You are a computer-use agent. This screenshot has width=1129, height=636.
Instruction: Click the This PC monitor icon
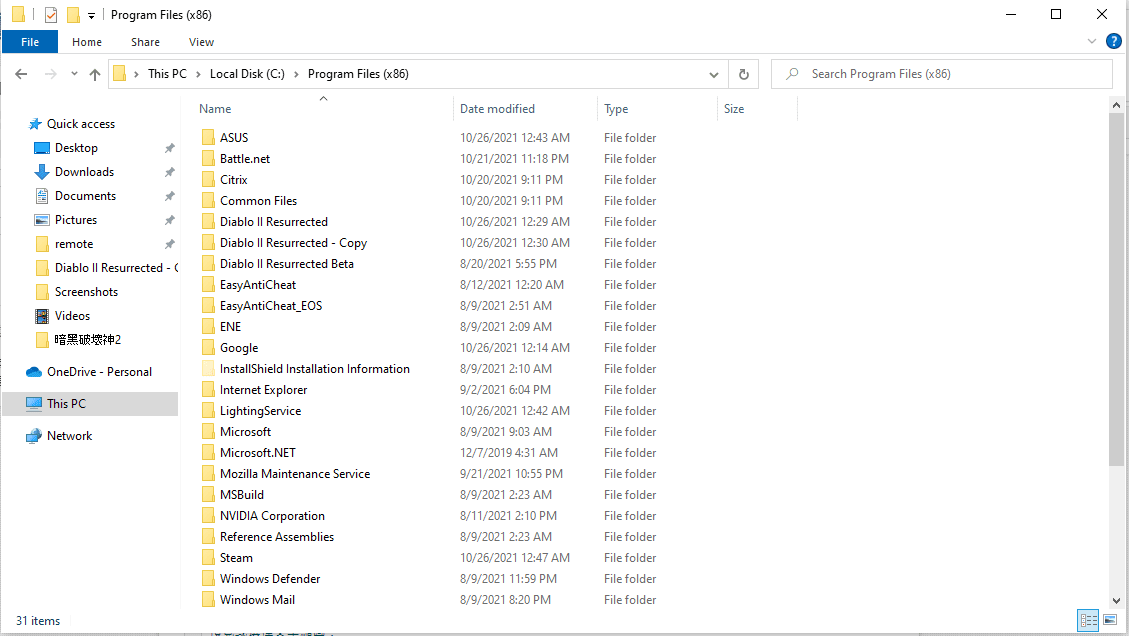click(34, 404)
